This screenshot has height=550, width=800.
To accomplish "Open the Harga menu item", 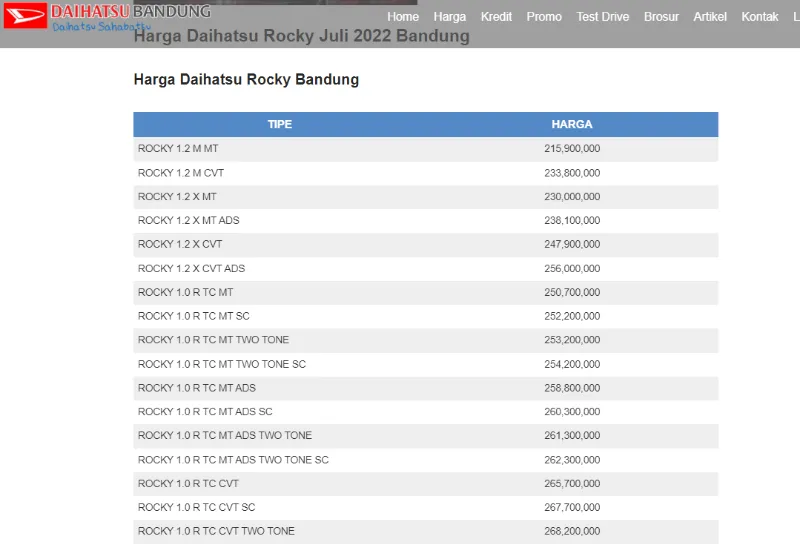I will [x=449, y=17].
